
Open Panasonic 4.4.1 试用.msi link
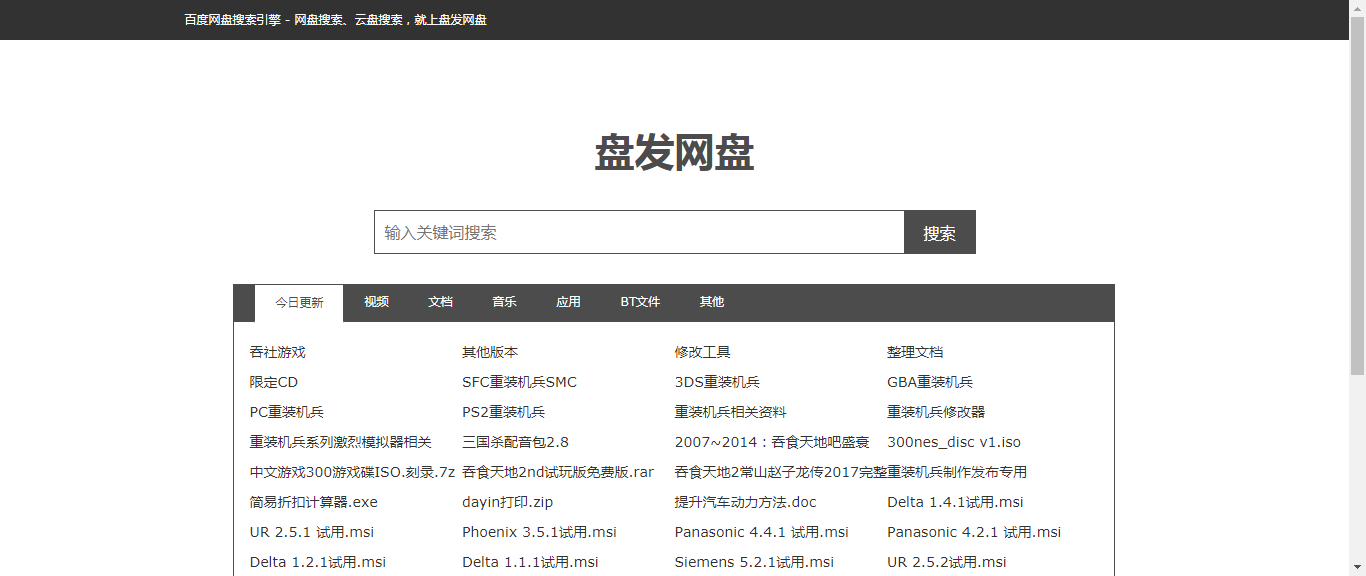(762, 532)
